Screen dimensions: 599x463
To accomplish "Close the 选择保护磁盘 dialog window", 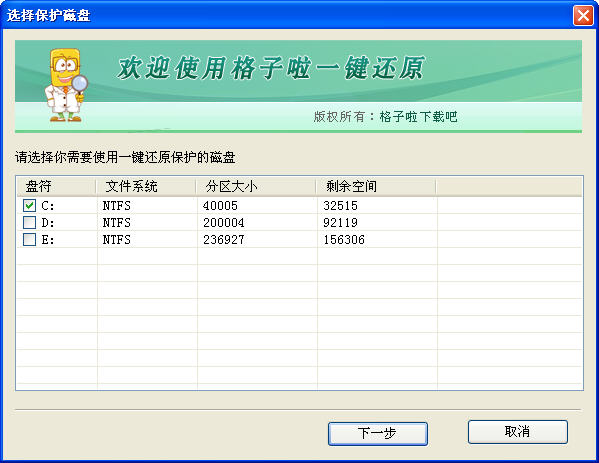I will click(583, 16).
